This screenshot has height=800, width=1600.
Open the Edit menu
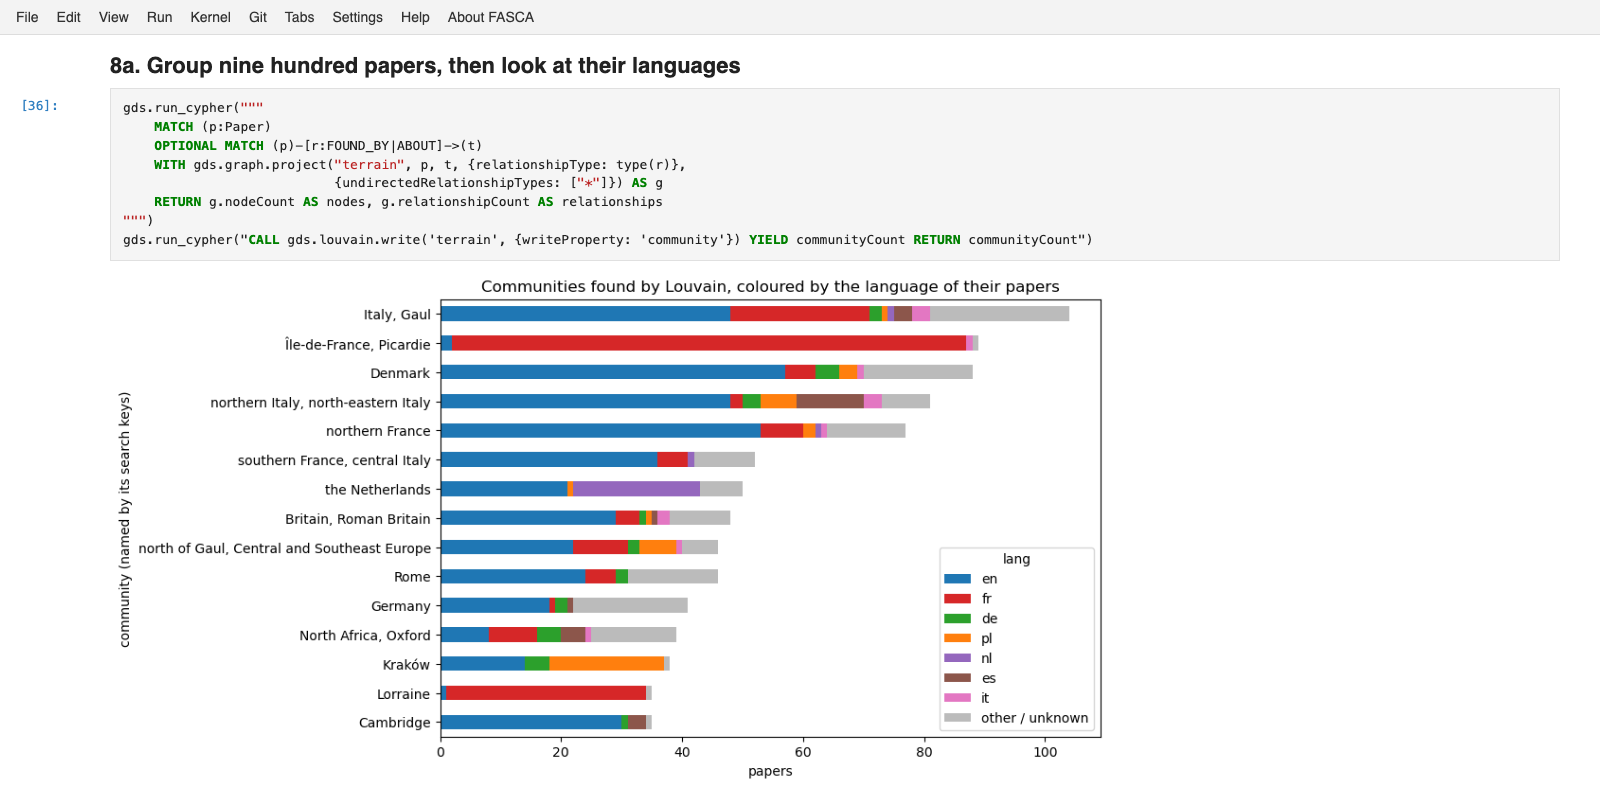coord(68,17)
